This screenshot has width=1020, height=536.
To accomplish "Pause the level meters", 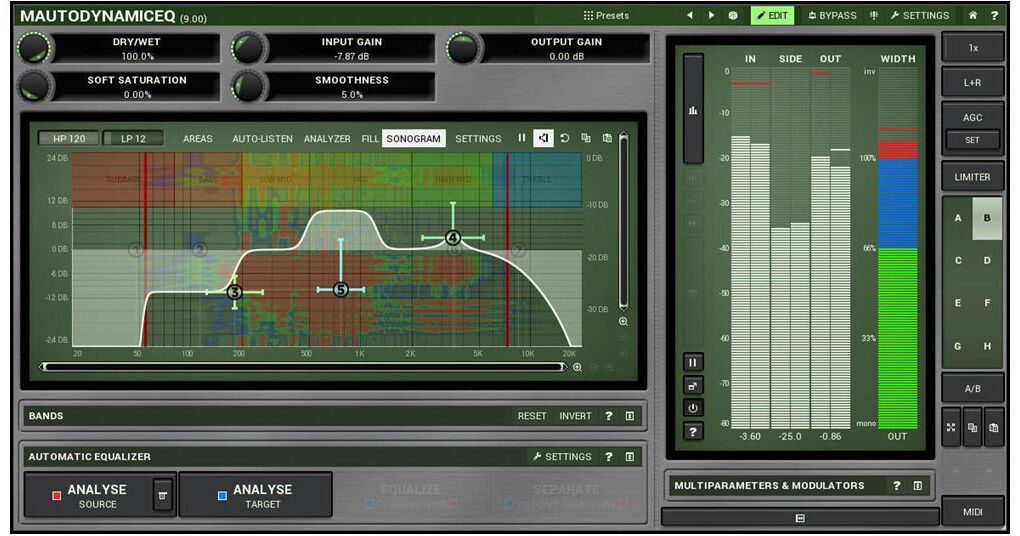I will (x=693, y=363).
